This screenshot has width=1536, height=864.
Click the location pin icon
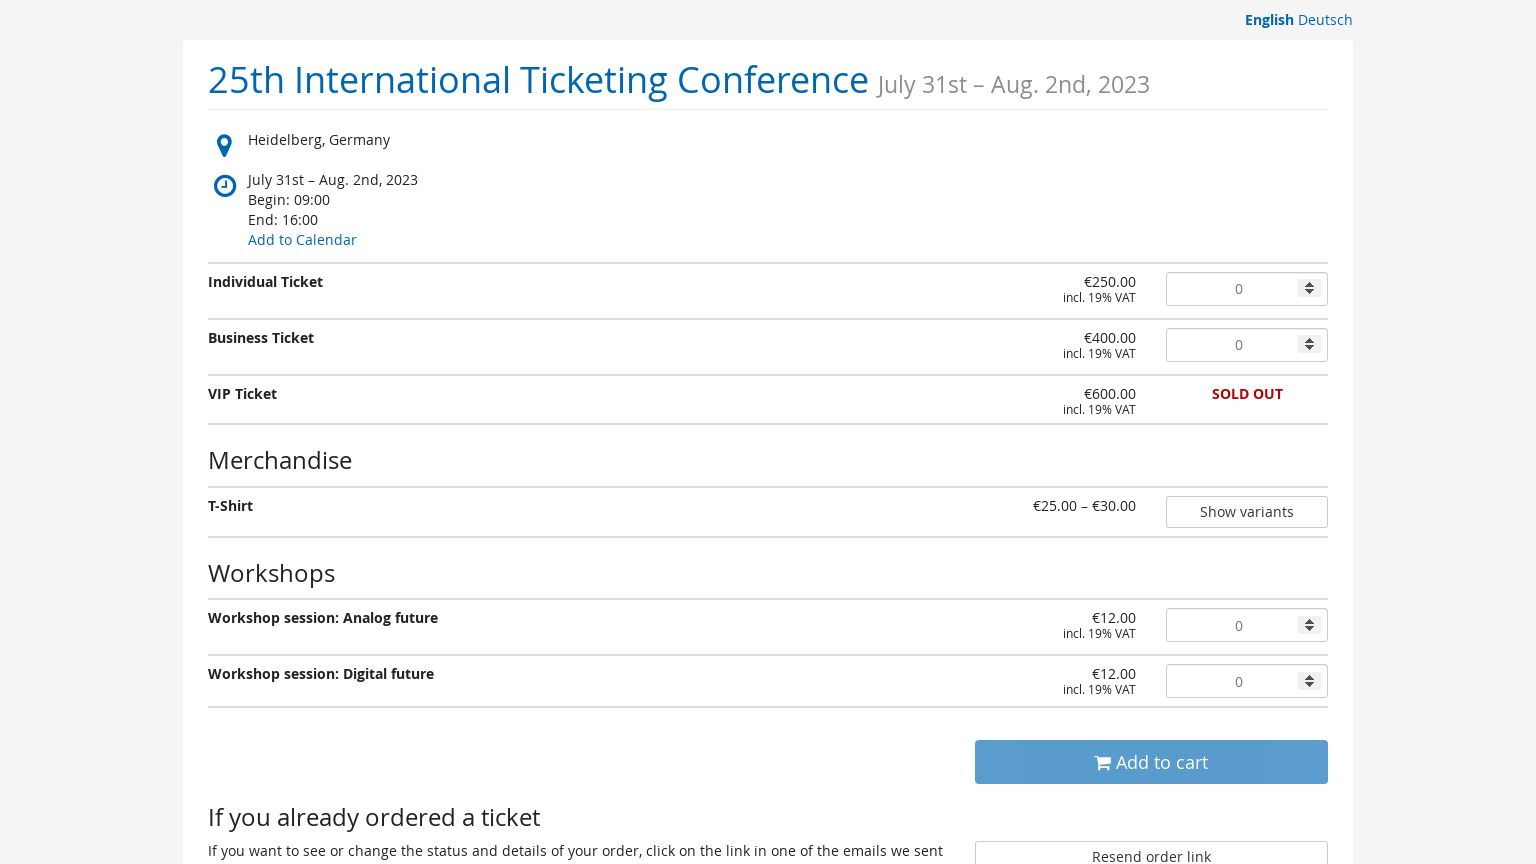pos(225,145)
